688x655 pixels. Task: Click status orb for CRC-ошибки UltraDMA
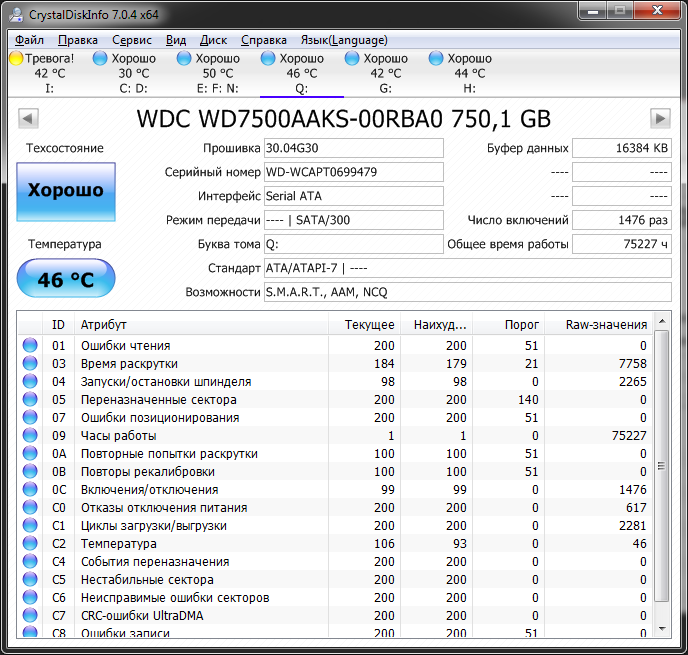coord(30,615)
